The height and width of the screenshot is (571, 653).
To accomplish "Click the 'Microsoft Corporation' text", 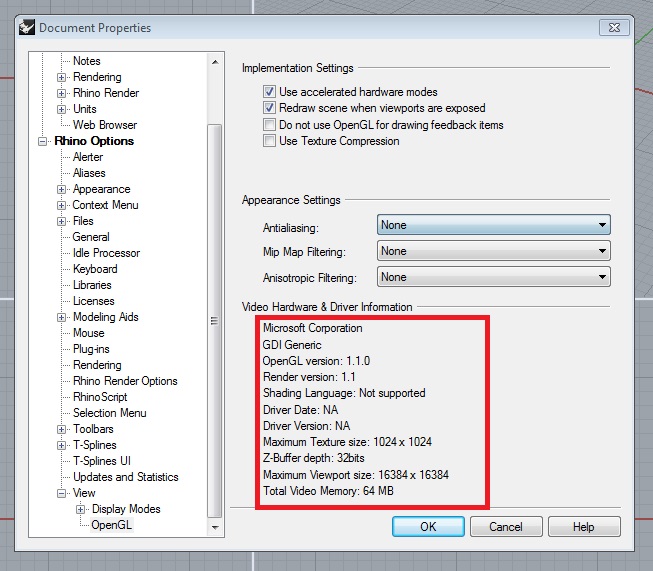I will point(313,328).
